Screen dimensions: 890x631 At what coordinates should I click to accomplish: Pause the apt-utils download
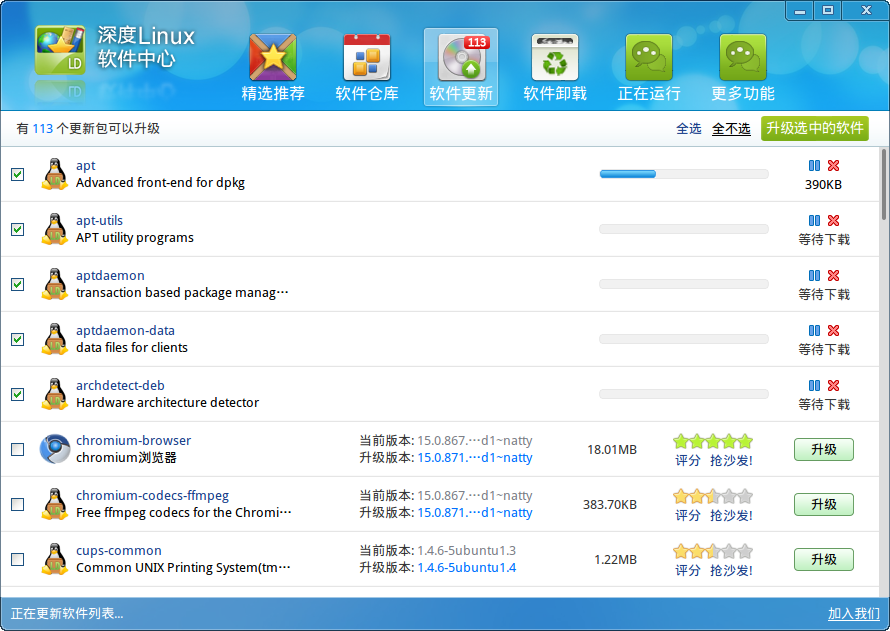(x=814, y=221)
